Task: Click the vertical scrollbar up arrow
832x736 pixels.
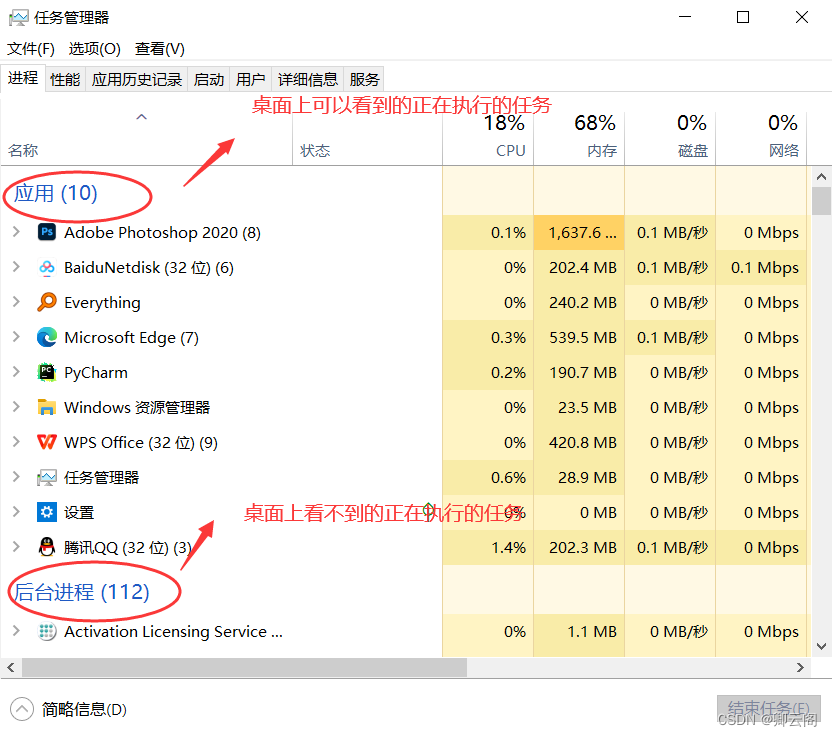Action: [821, 176]
